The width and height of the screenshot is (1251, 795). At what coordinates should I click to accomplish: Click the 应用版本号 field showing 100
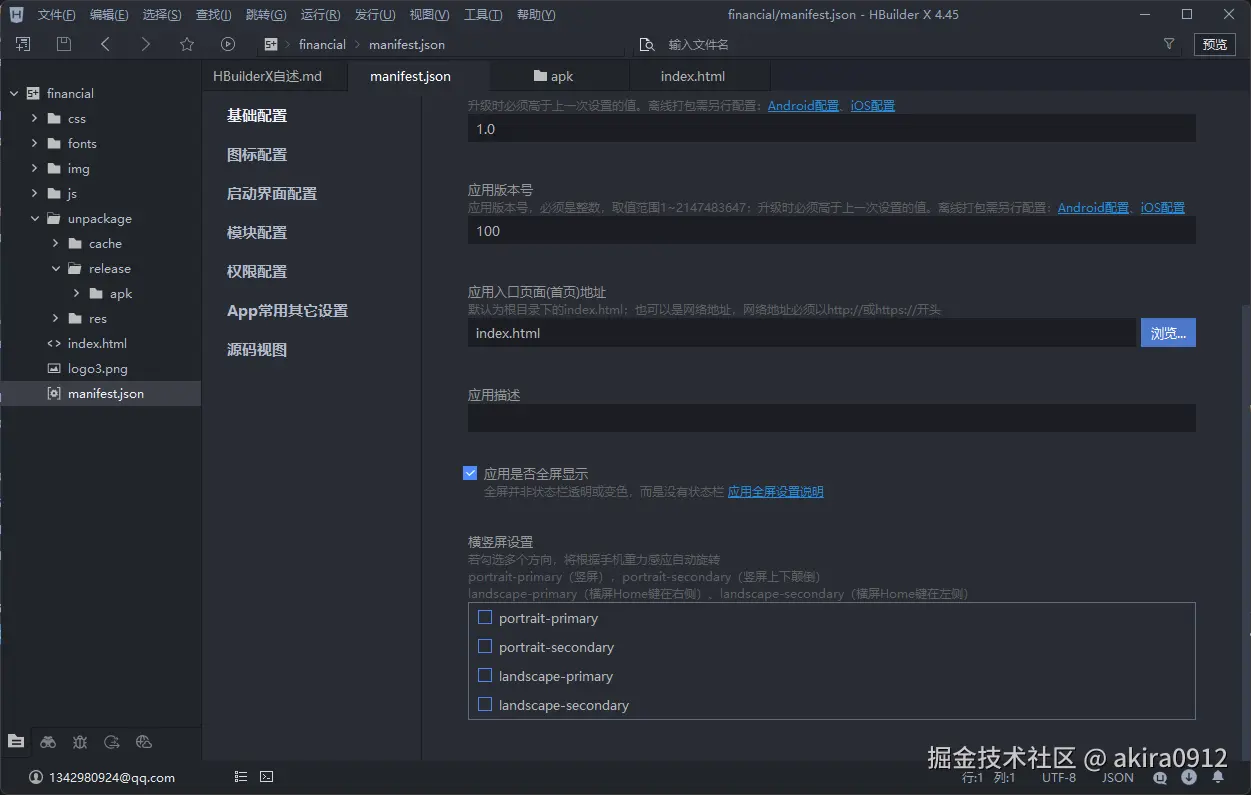[831, 230]
